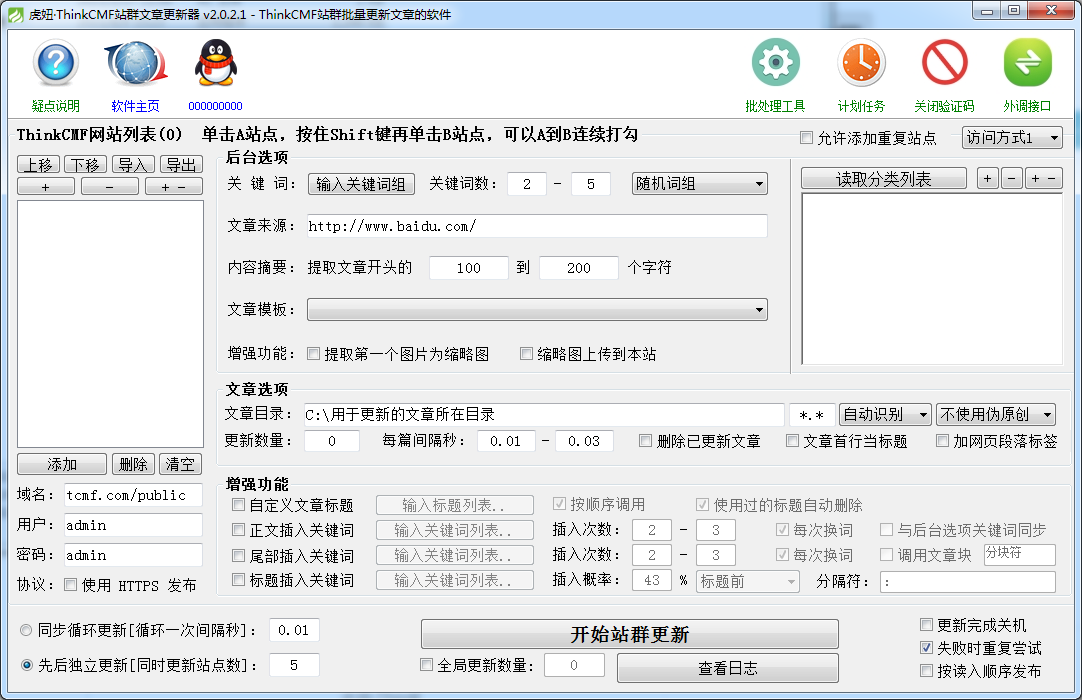This screenshot has height=700, width=1082.
Task: Expand the 文章模板 dropdown
Action: 538,309
